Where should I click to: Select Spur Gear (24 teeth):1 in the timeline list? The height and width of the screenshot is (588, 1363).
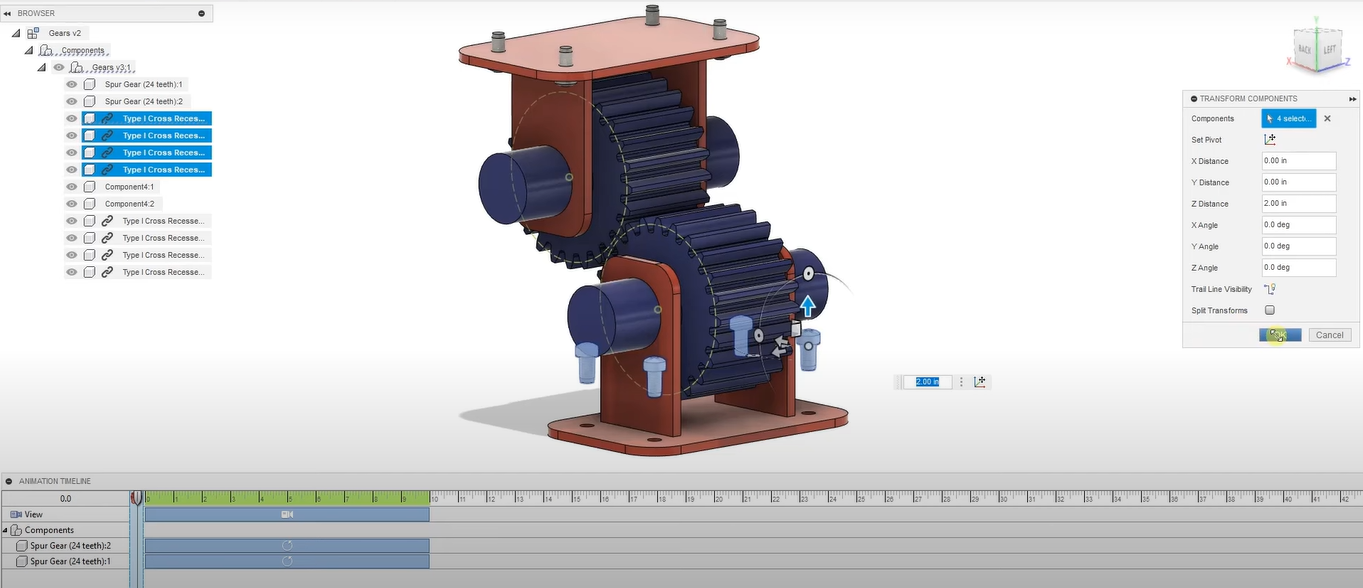(70, 562)
